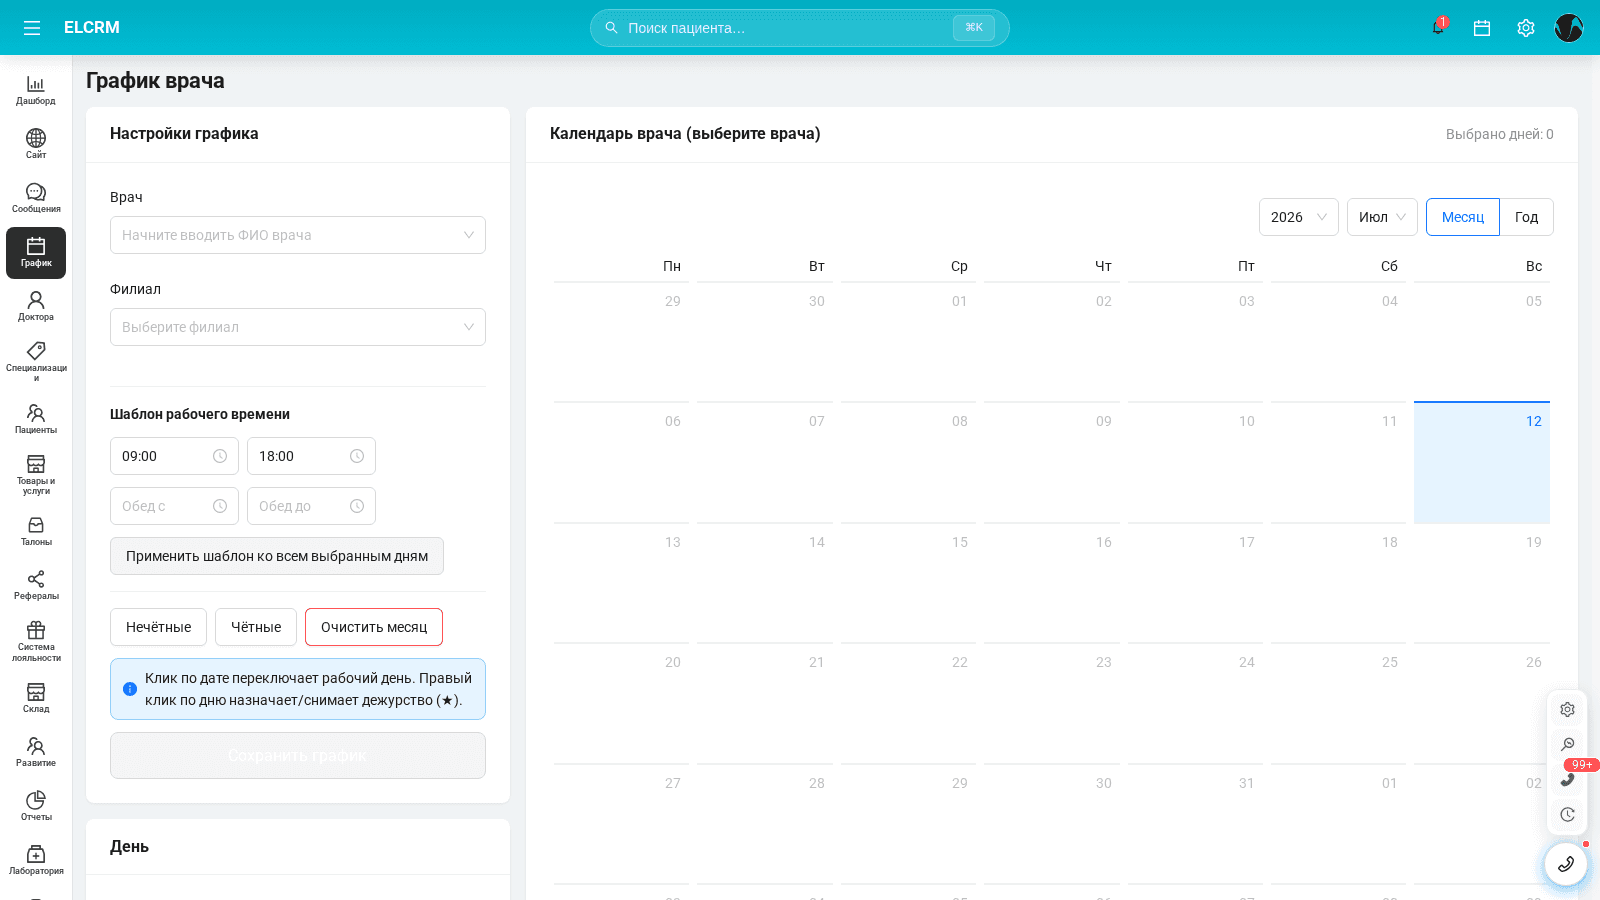
Task: Select date 12 in the calendar
Action: point(1482,462)
